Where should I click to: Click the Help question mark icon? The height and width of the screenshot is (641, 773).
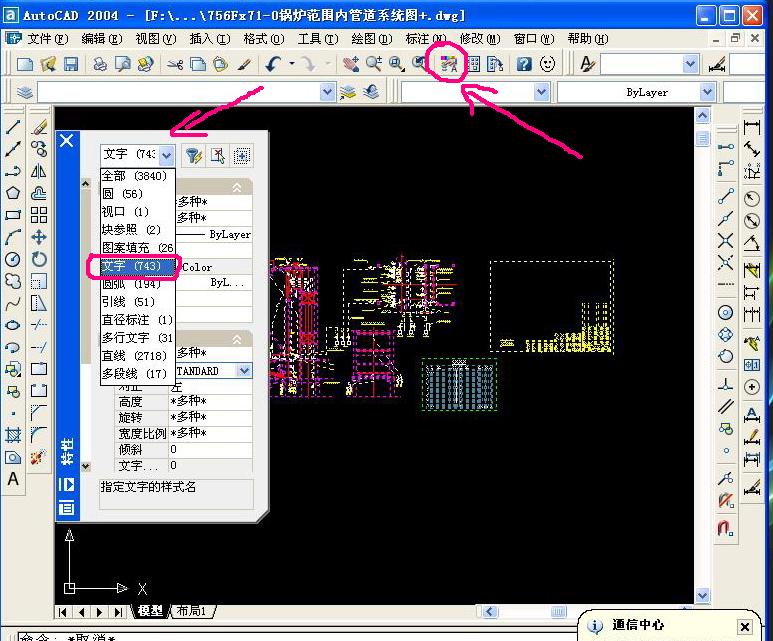(524, 64)
